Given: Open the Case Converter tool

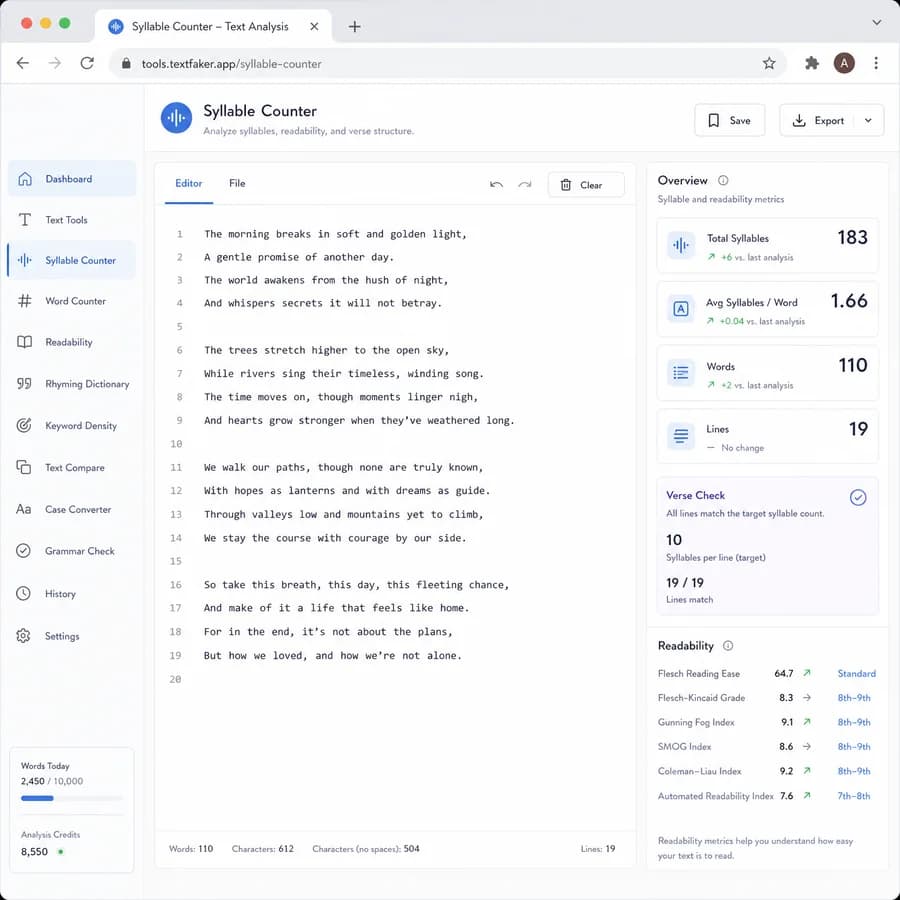Looking at the screenshot, I should pyautogui.click(x=72, y=509).
